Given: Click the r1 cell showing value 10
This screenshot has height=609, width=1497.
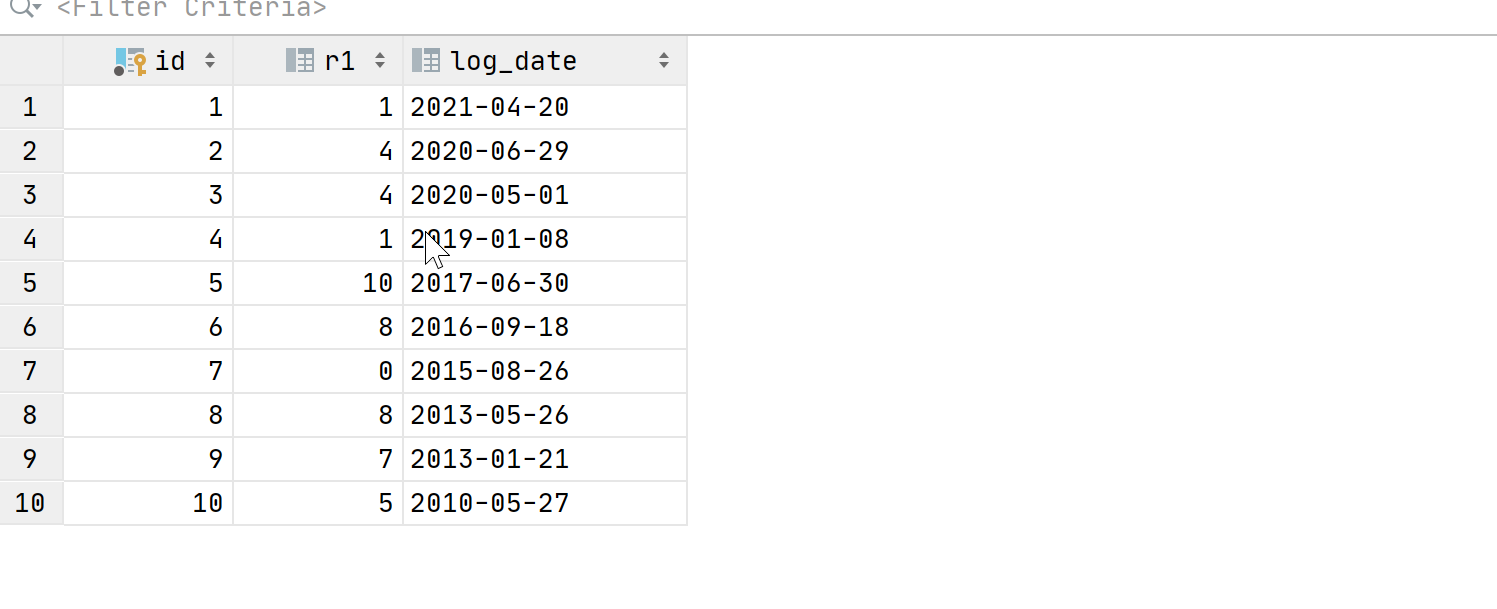Looking at the screenshot, I should coord(318,283).
